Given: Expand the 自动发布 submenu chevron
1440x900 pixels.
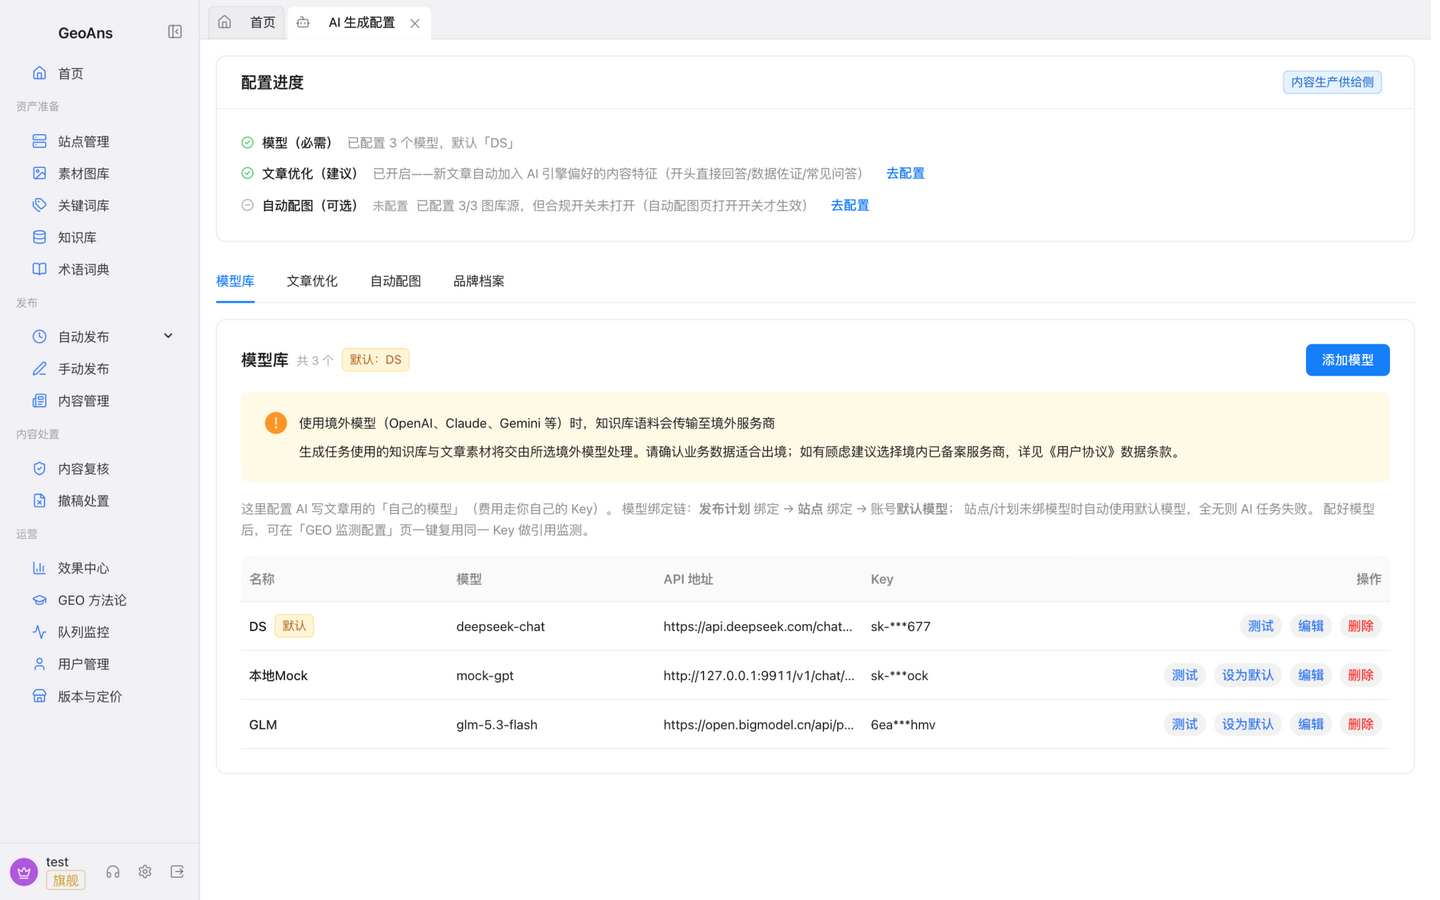Looking at the screenshot, I should tap(168, 336).
